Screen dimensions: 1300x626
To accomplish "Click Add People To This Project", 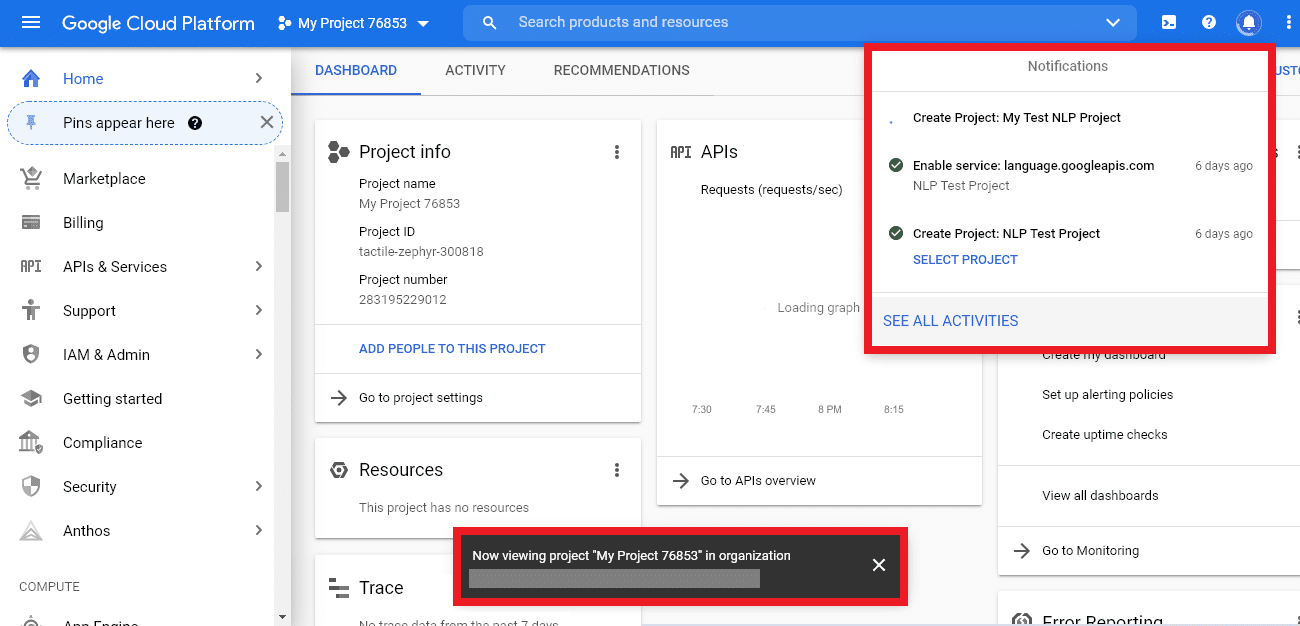I will click(452, 349).
